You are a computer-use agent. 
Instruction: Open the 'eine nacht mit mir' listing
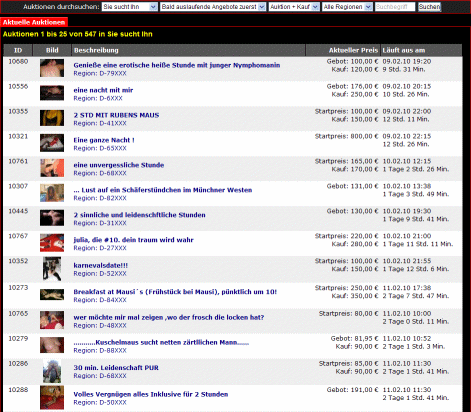(103, 90)
